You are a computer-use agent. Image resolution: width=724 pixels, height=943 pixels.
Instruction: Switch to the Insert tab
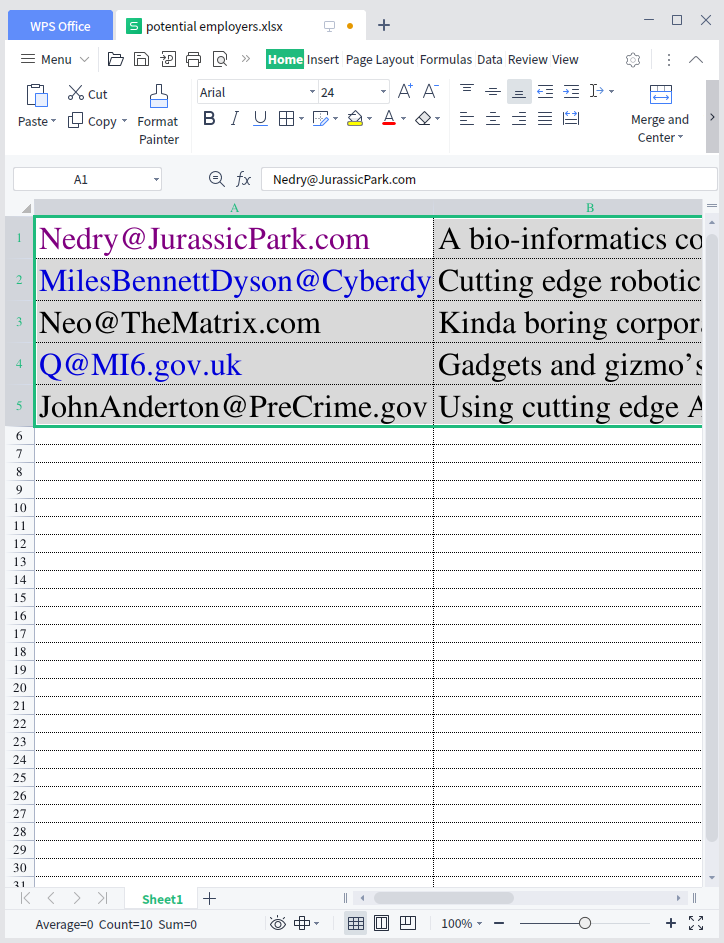323,59
